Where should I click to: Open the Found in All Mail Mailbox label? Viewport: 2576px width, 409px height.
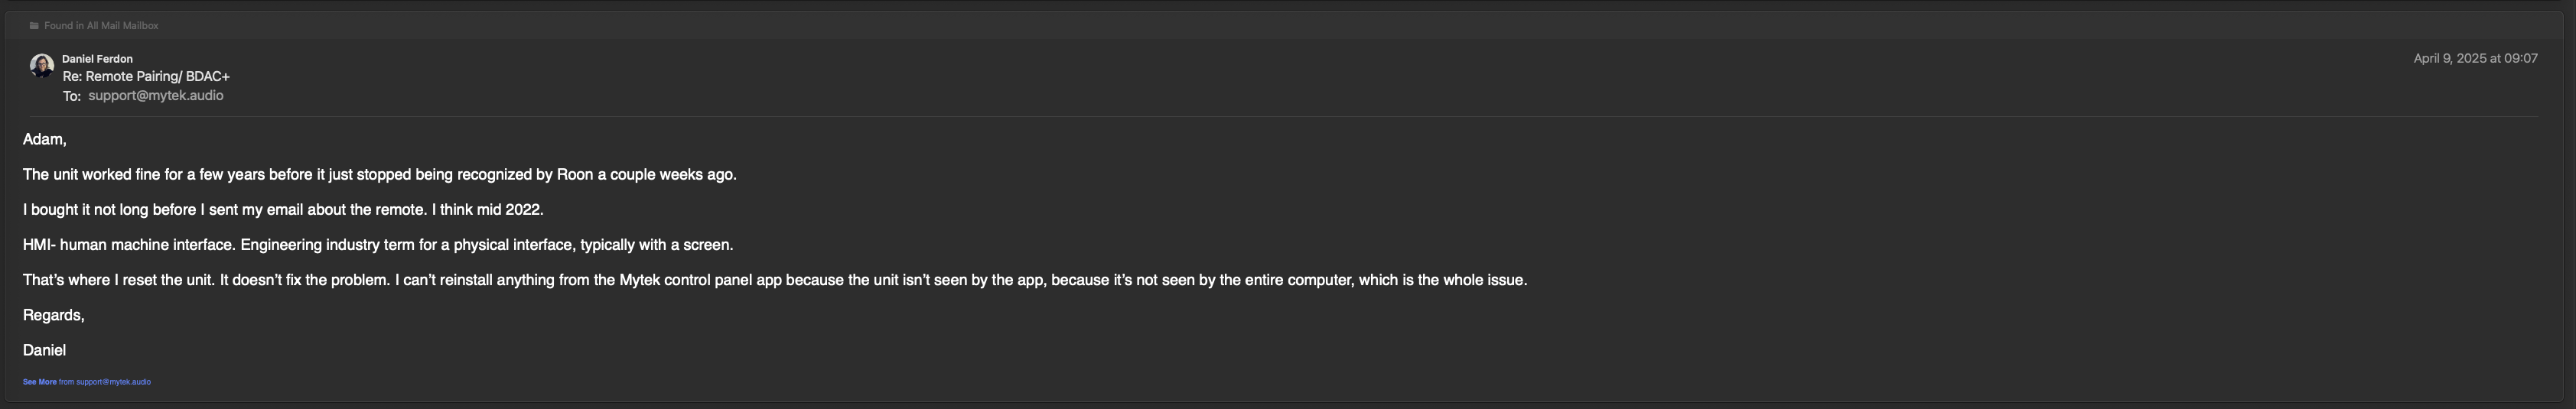point(101,26)
